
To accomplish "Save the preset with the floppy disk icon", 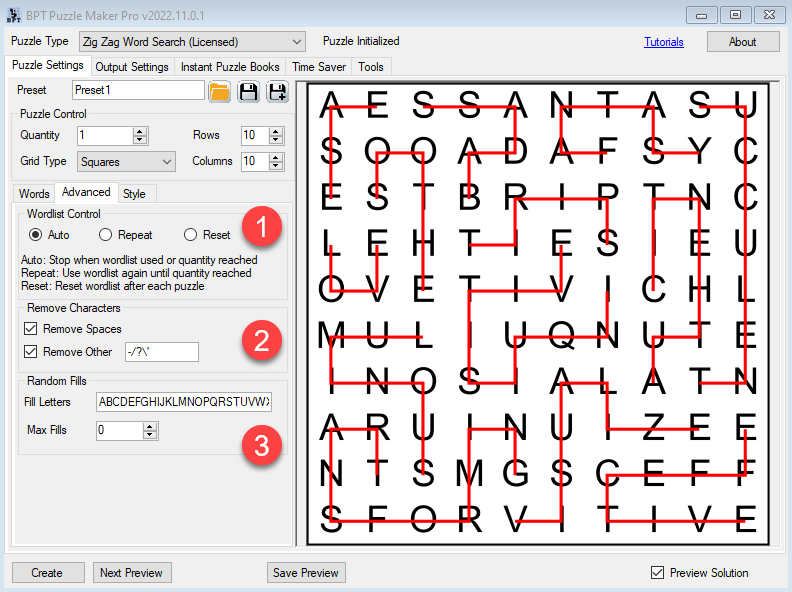I will (x=248, y=91).
